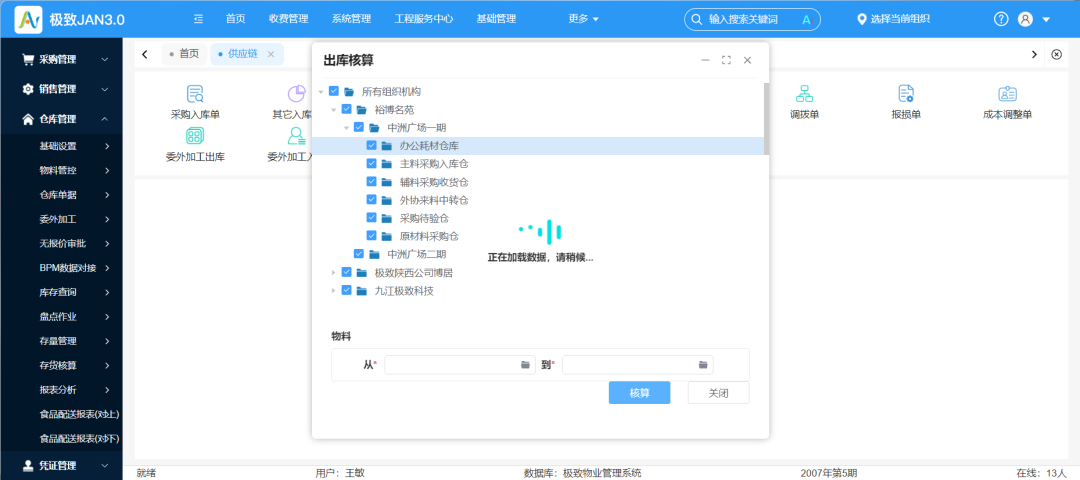Click the location pin icon

pyautogui.click(x=861, y=19)
